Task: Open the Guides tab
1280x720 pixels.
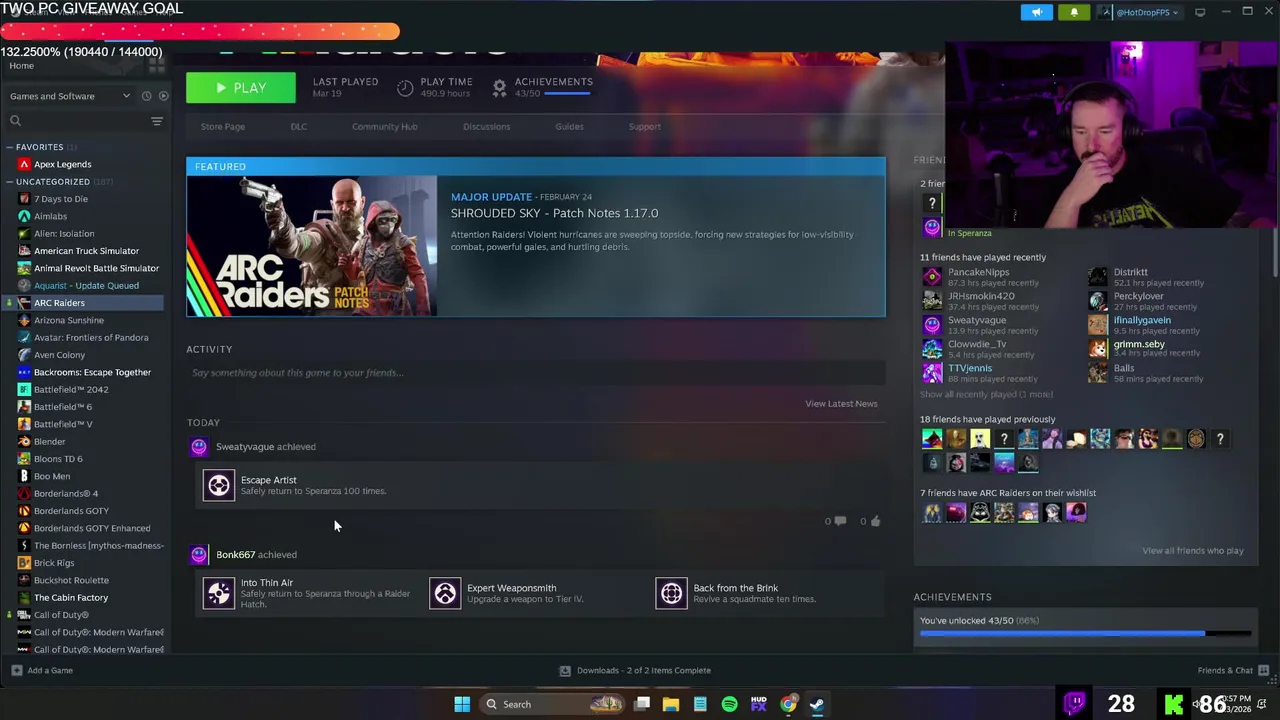Action: tap(569, 127)
